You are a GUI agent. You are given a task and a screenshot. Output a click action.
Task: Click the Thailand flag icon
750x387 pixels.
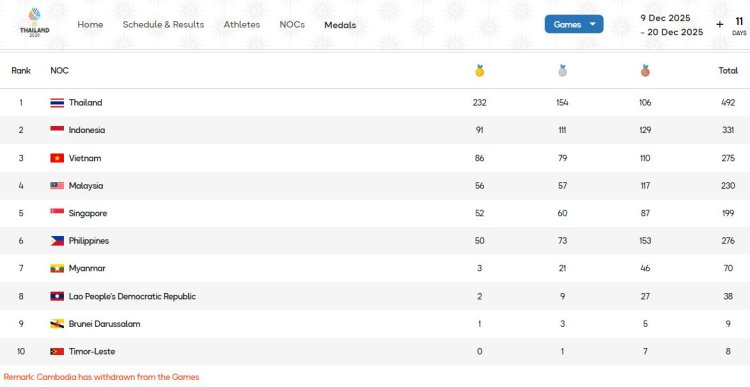57,103
